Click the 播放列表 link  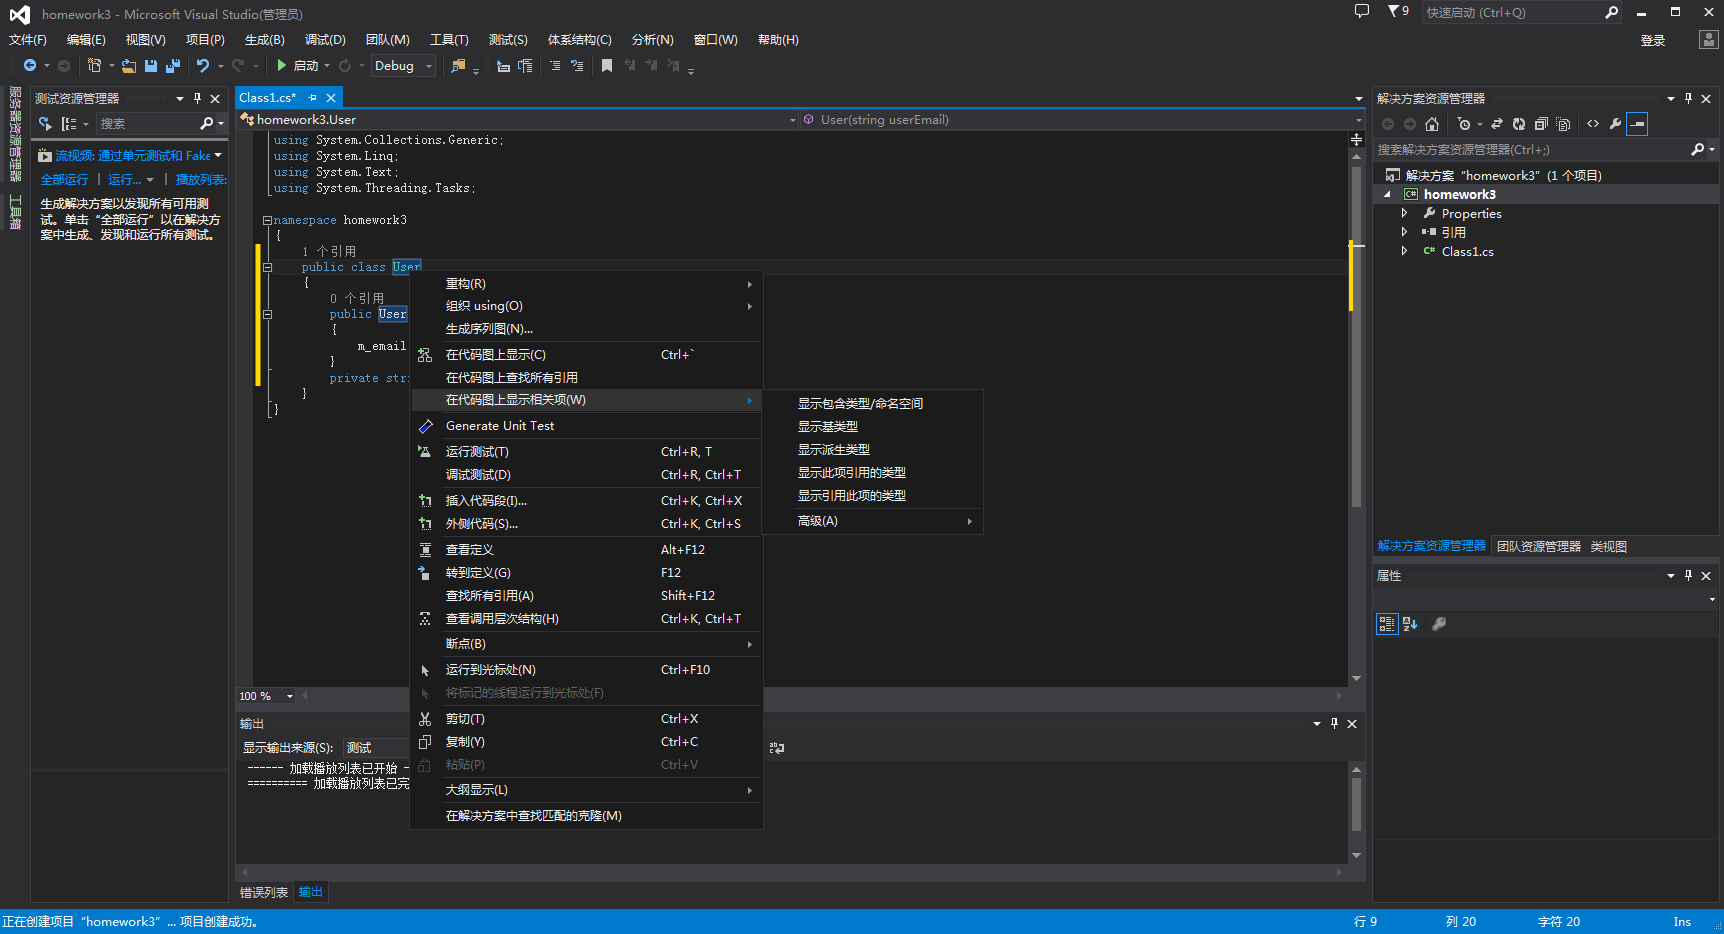click(201, 180)
